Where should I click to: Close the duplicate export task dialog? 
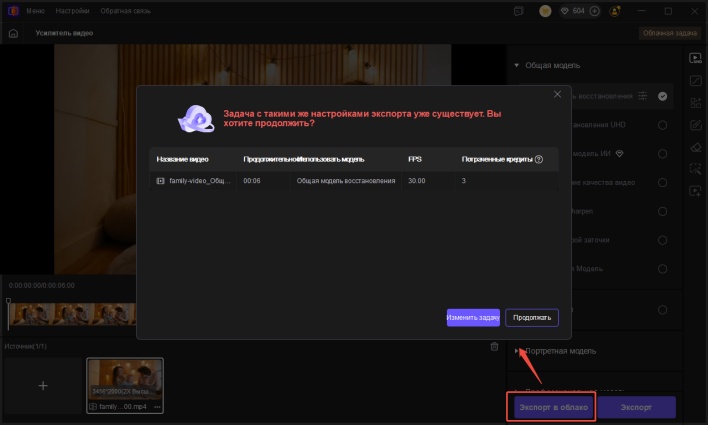coord(558,94)
